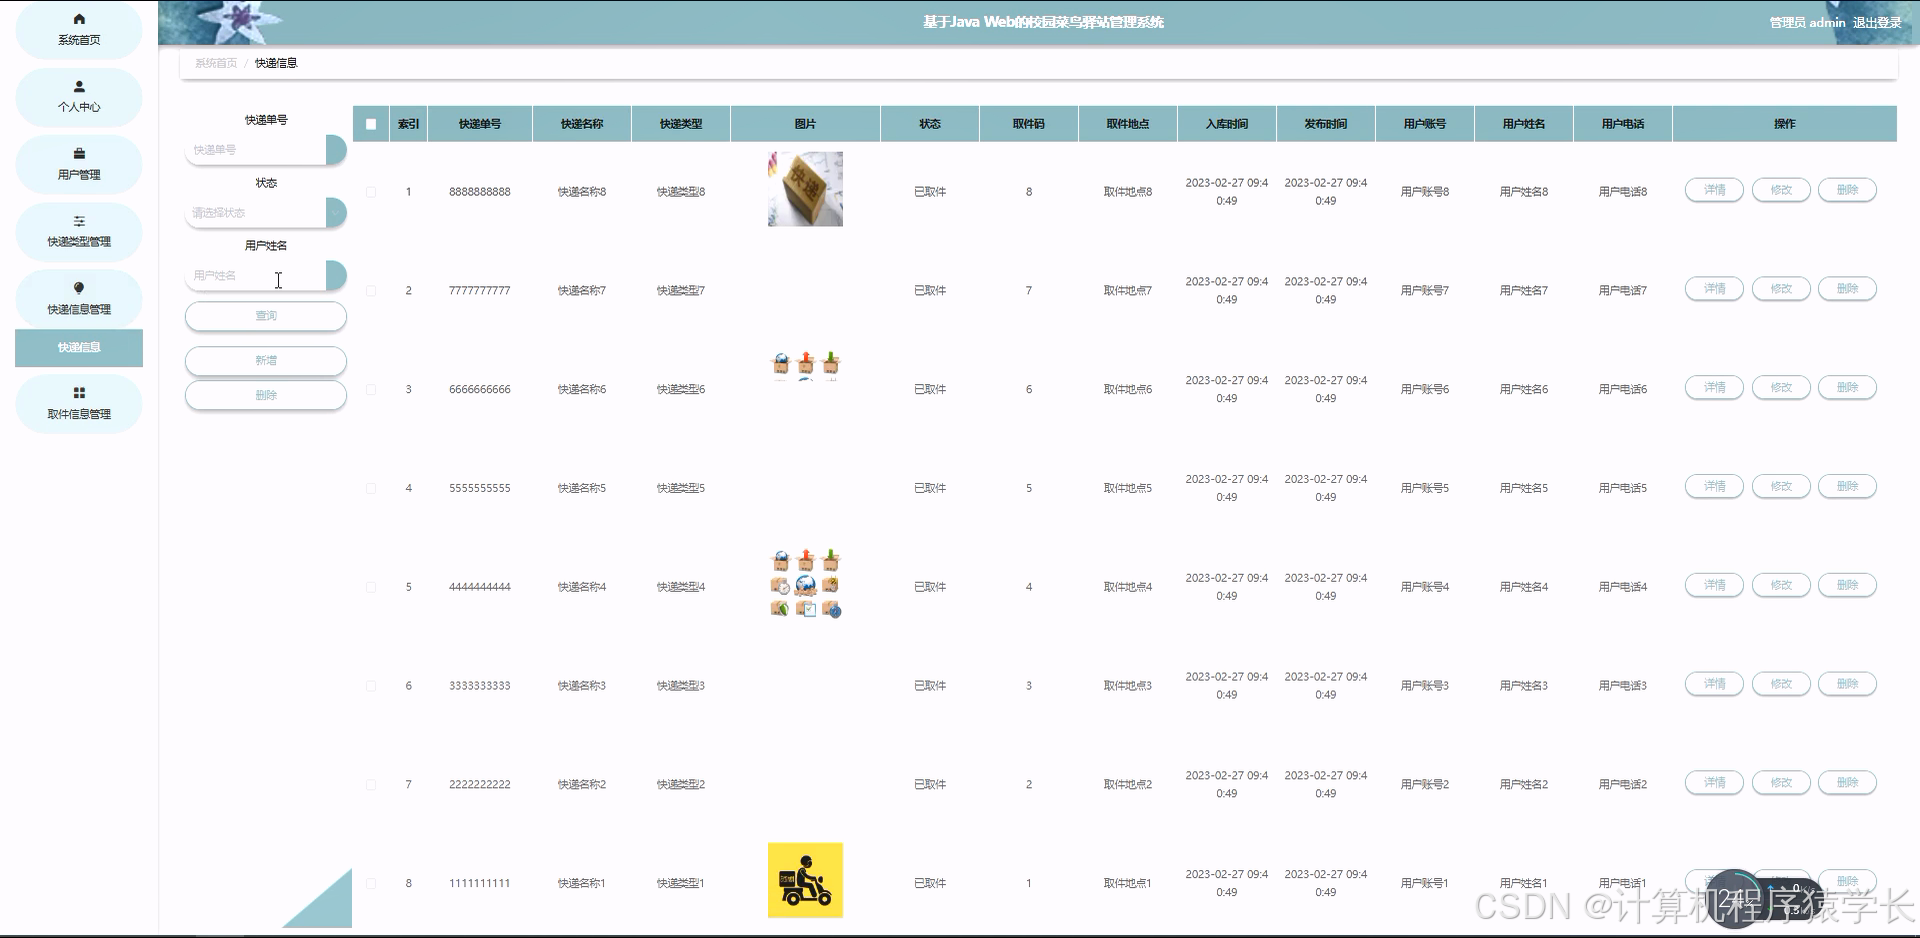Click 系统首页 breadcrumb link
Viewport: 1920px width, 938px height.
pos(216,63)
